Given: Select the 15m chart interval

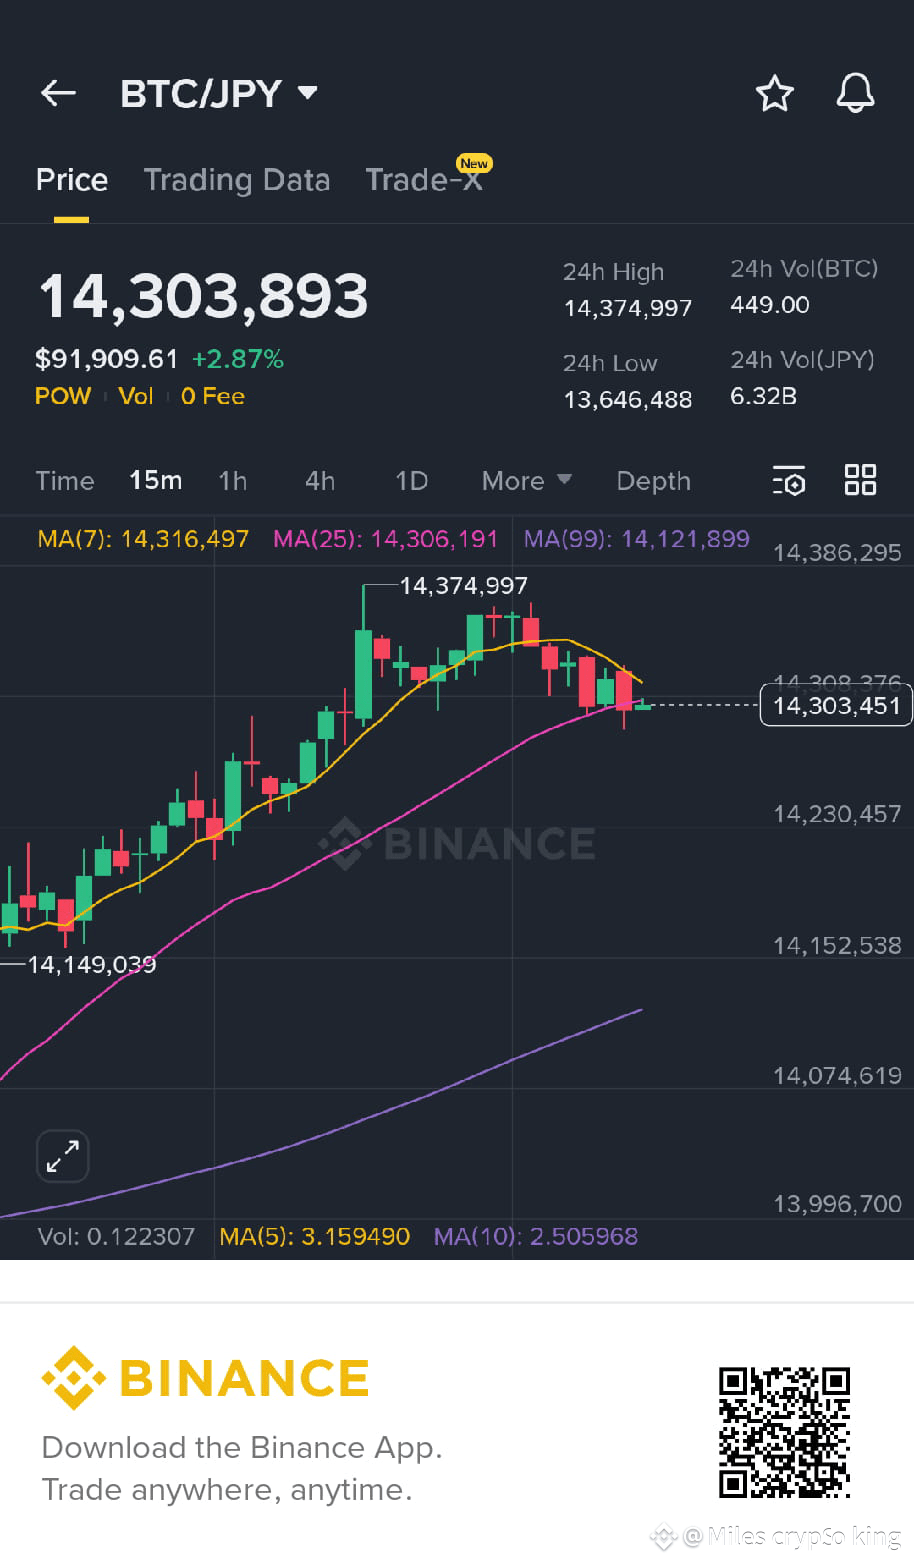Looking at the screenshot, I should tap(156, 481).
